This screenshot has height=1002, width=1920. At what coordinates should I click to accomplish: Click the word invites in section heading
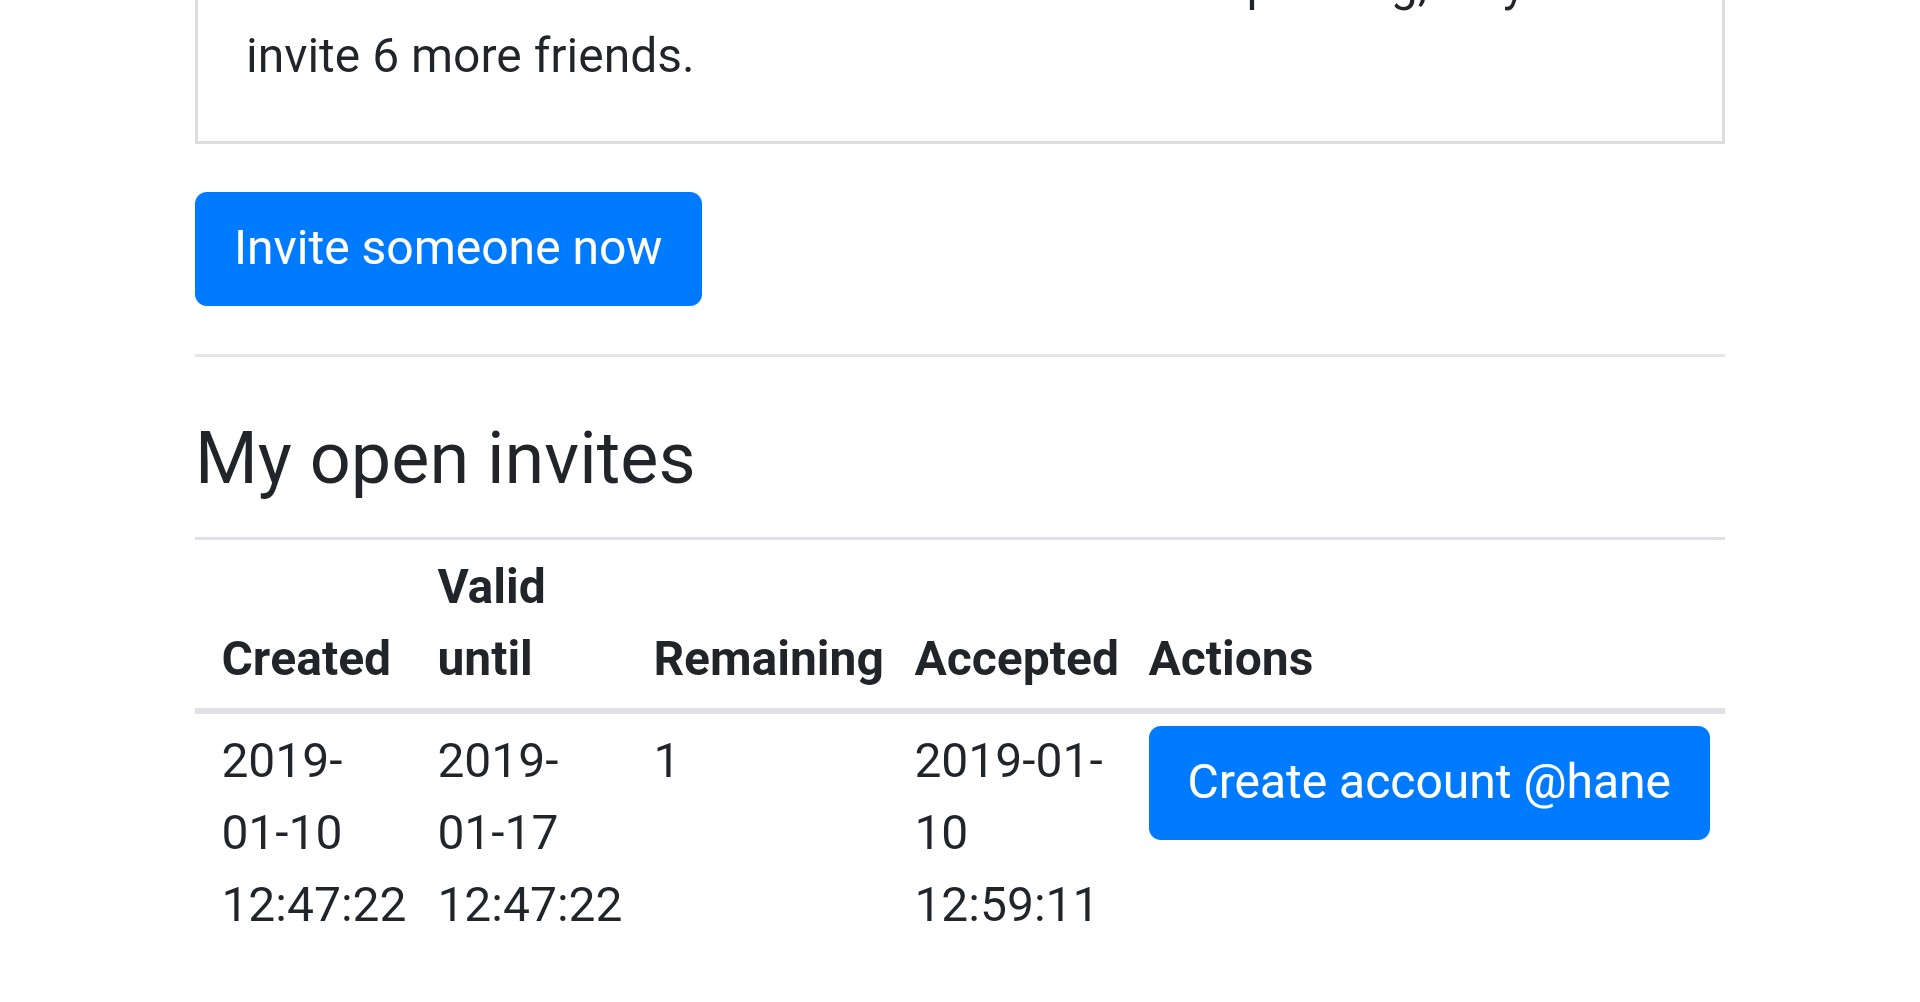(x=591, y=459)
